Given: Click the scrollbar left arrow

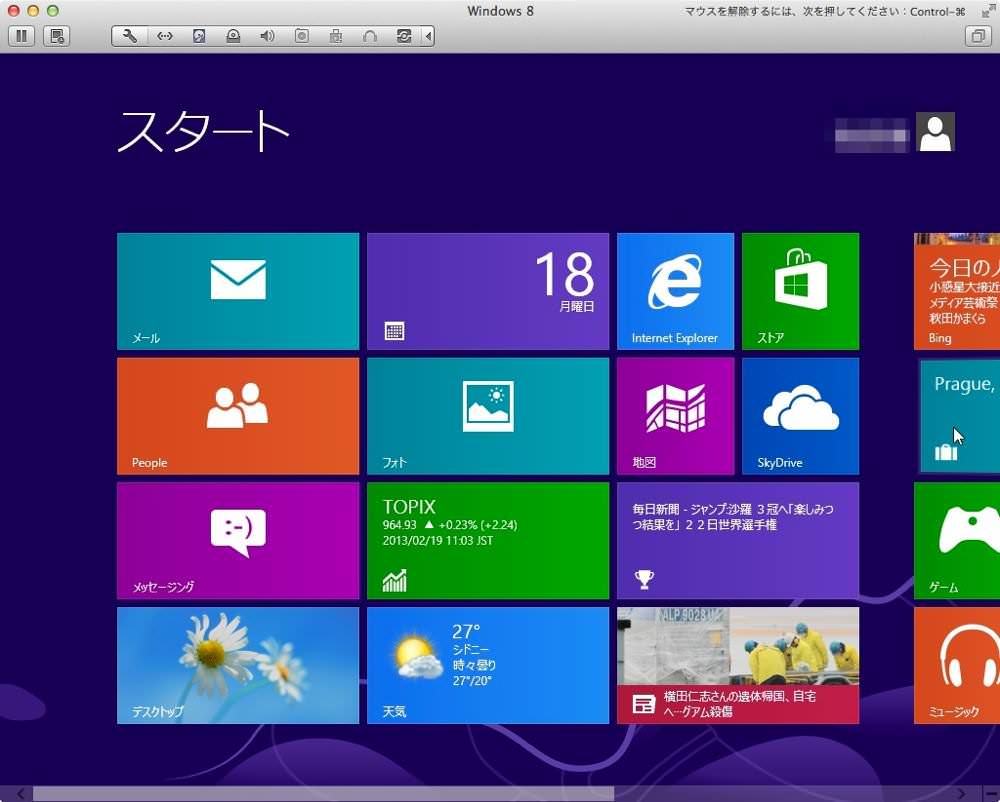Looking at the screenshot, I should click(21, 794).
